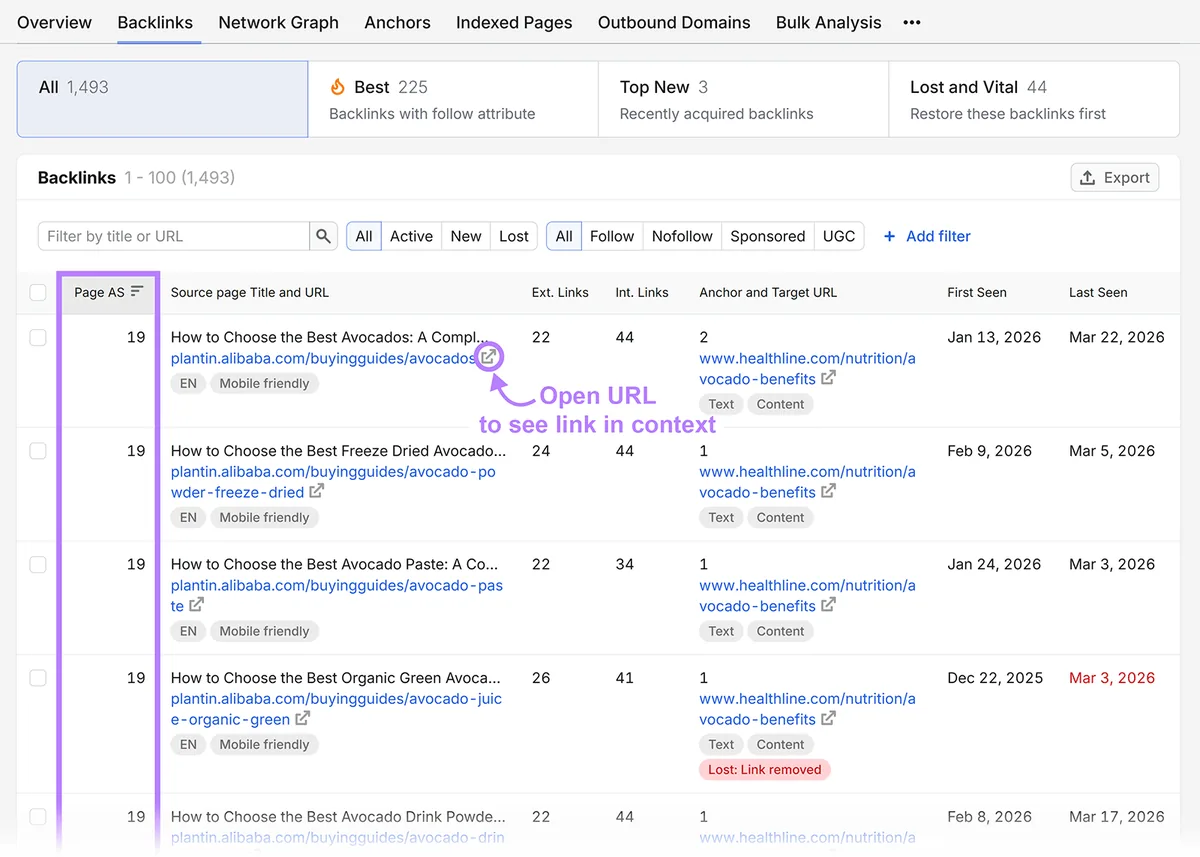
Task: Open the avocado-powder-freeze-dried source URL externally
Action: pos(316,491)
